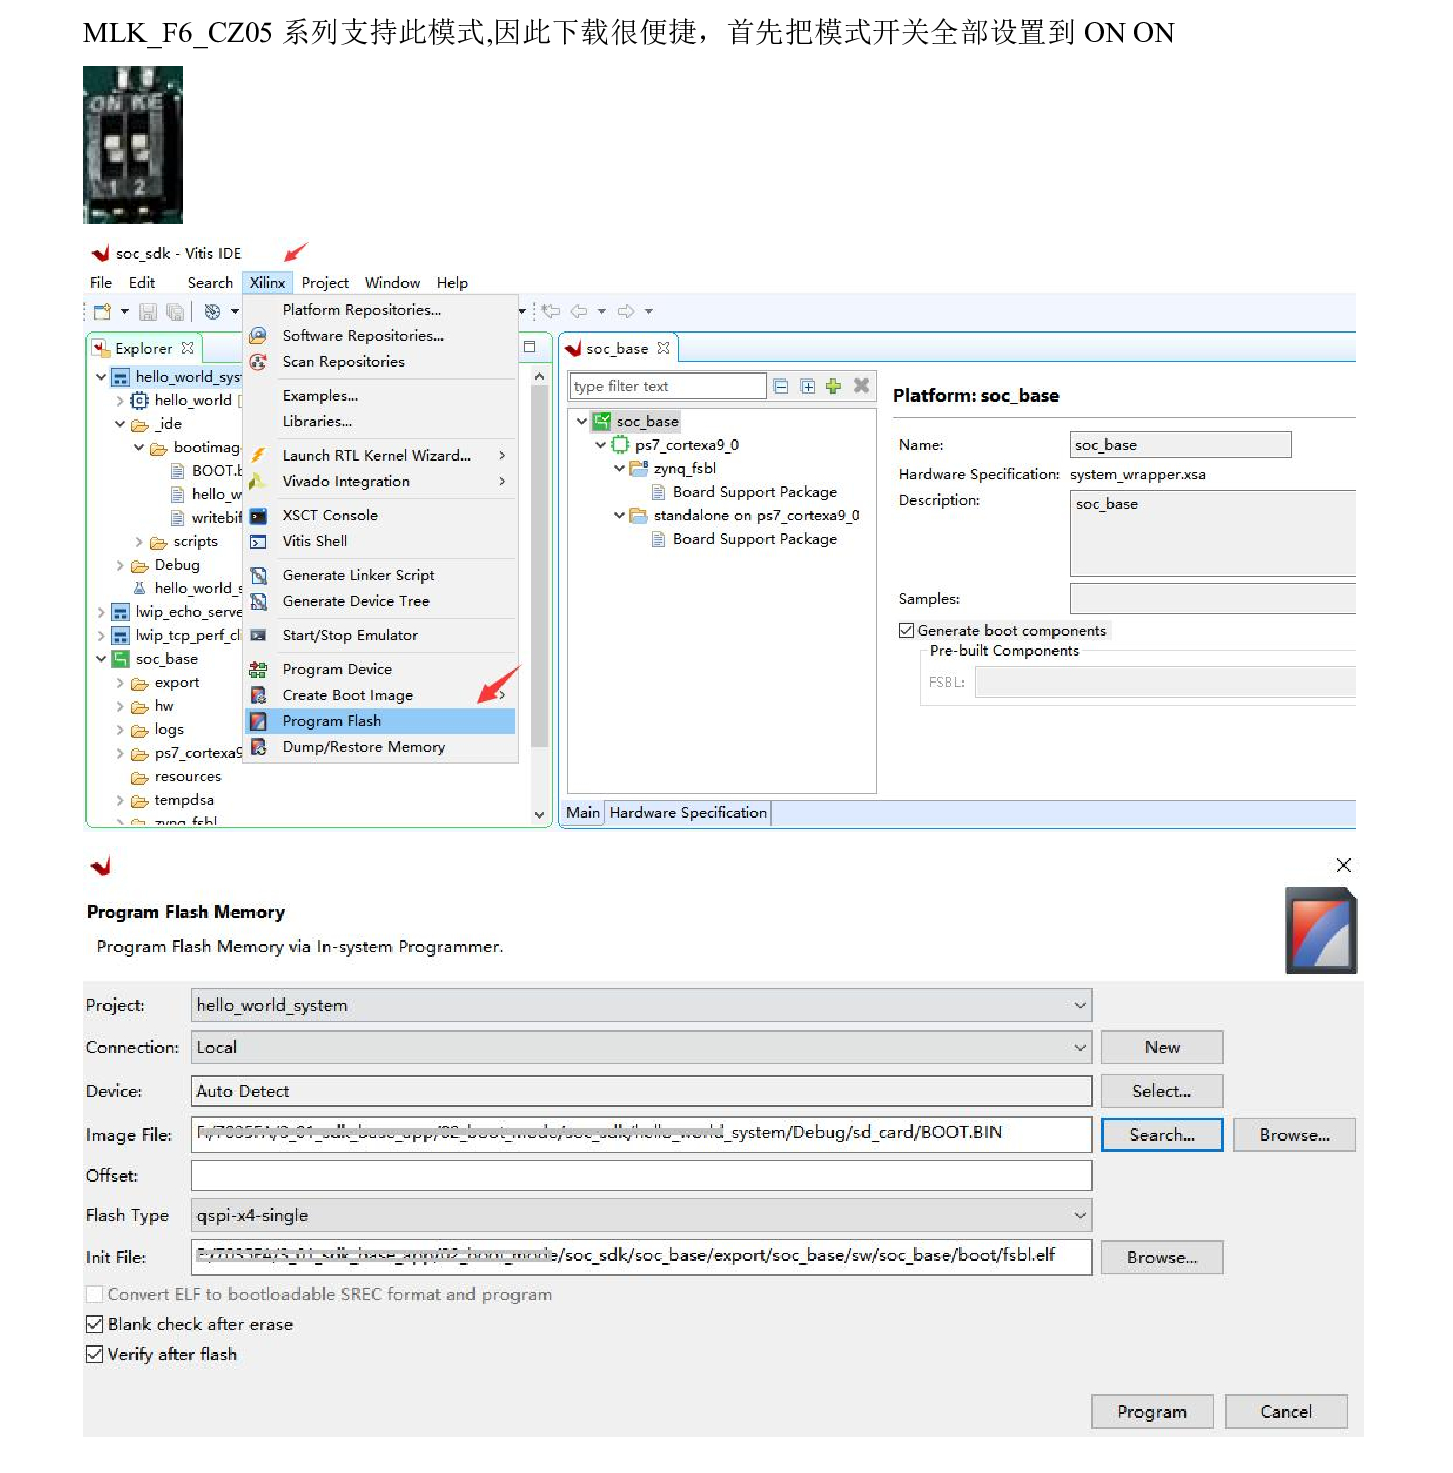Click Browse... button for Init File
The width and height of the screenshot is (1453, 1473).
(x=1162, y=1258)
